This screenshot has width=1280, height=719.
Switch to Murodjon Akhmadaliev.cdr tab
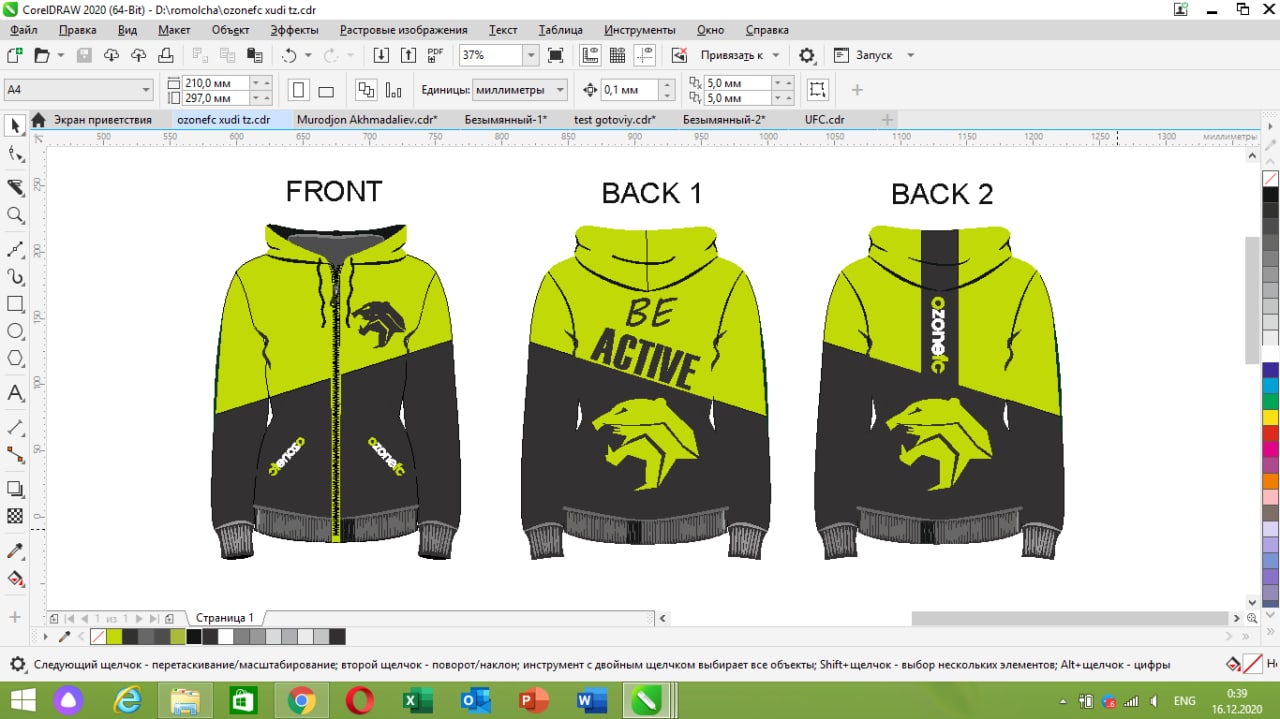click(x=367, y=119)
